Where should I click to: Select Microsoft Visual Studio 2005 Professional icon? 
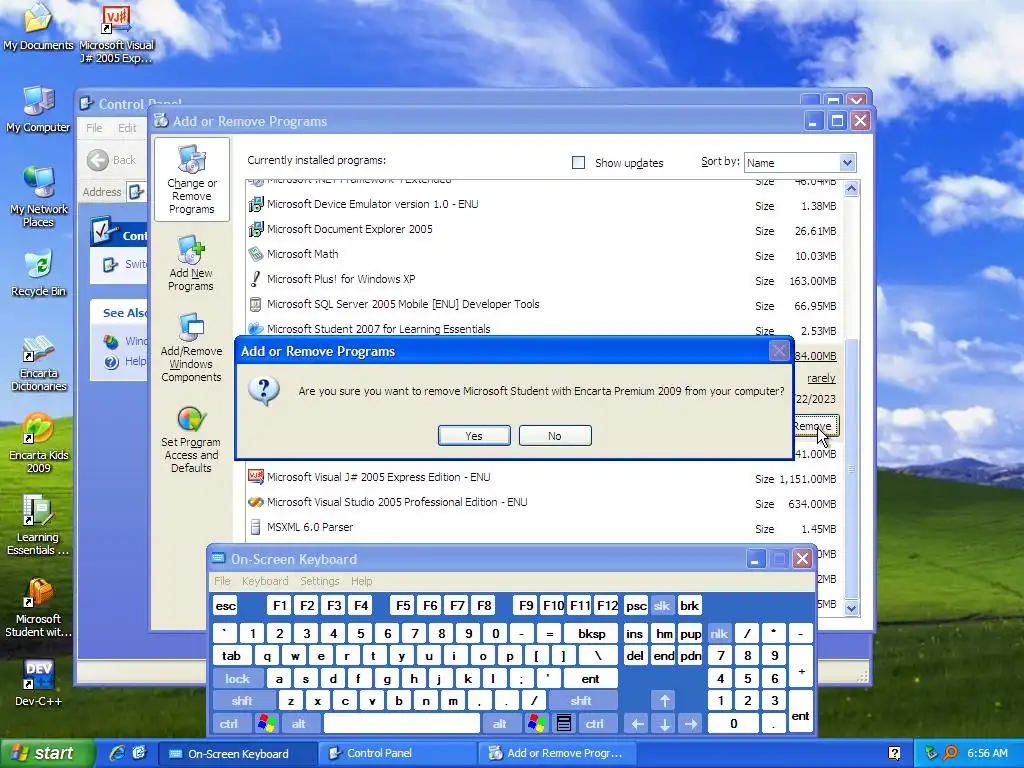tap(255, 502)
